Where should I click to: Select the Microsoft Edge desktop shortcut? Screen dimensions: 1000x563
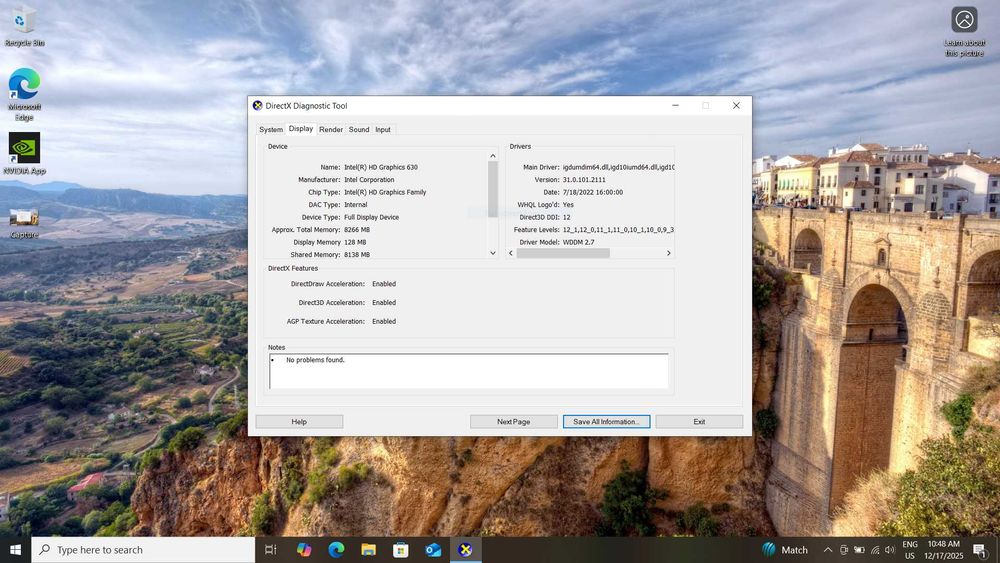click(24, 94)
